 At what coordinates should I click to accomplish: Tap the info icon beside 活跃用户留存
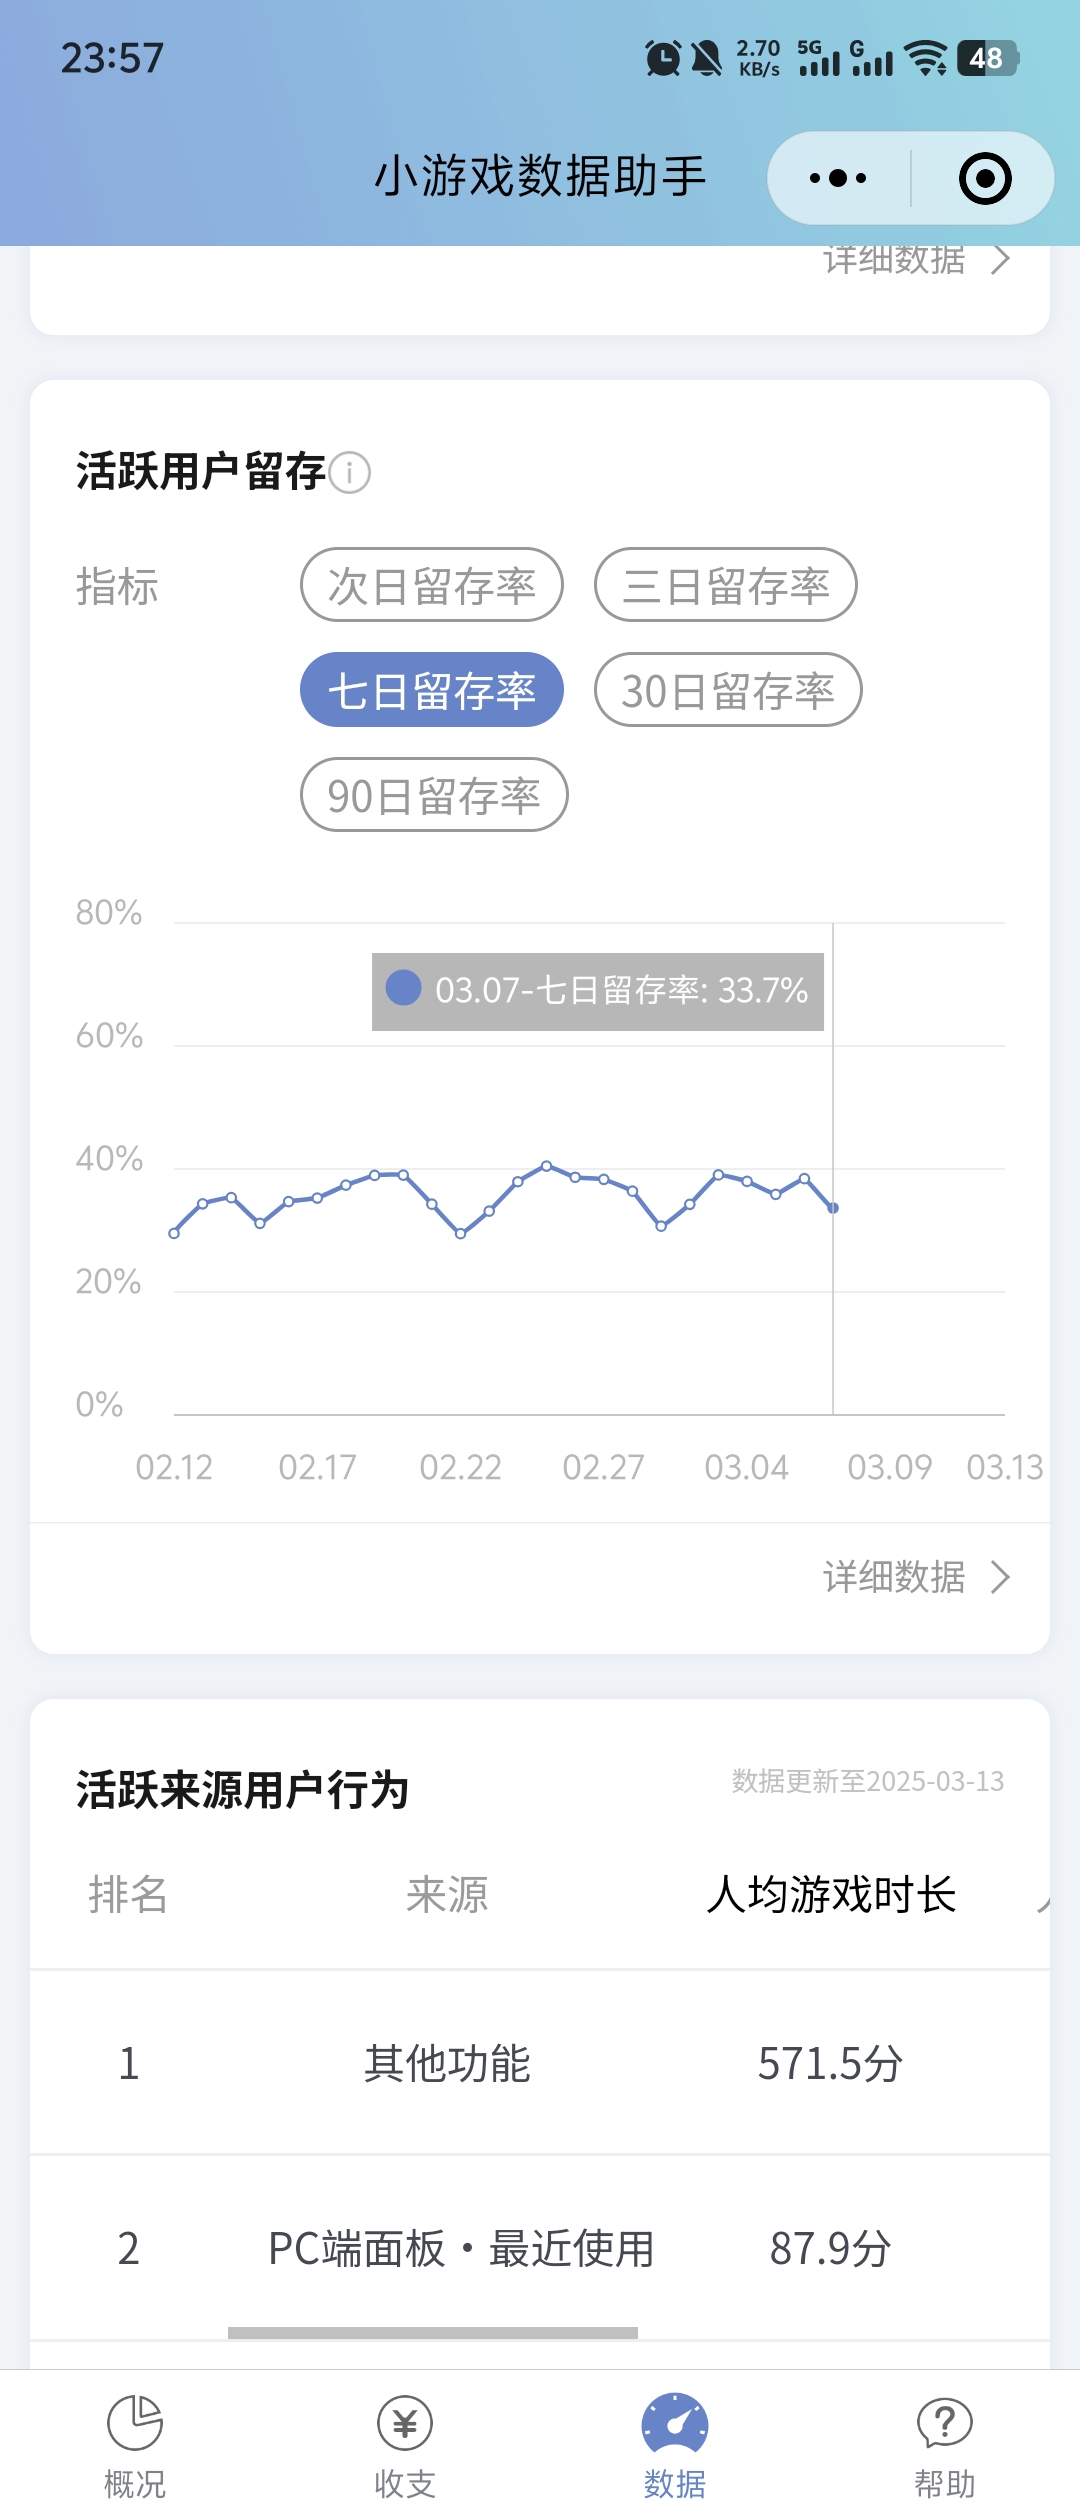(350, 472)
